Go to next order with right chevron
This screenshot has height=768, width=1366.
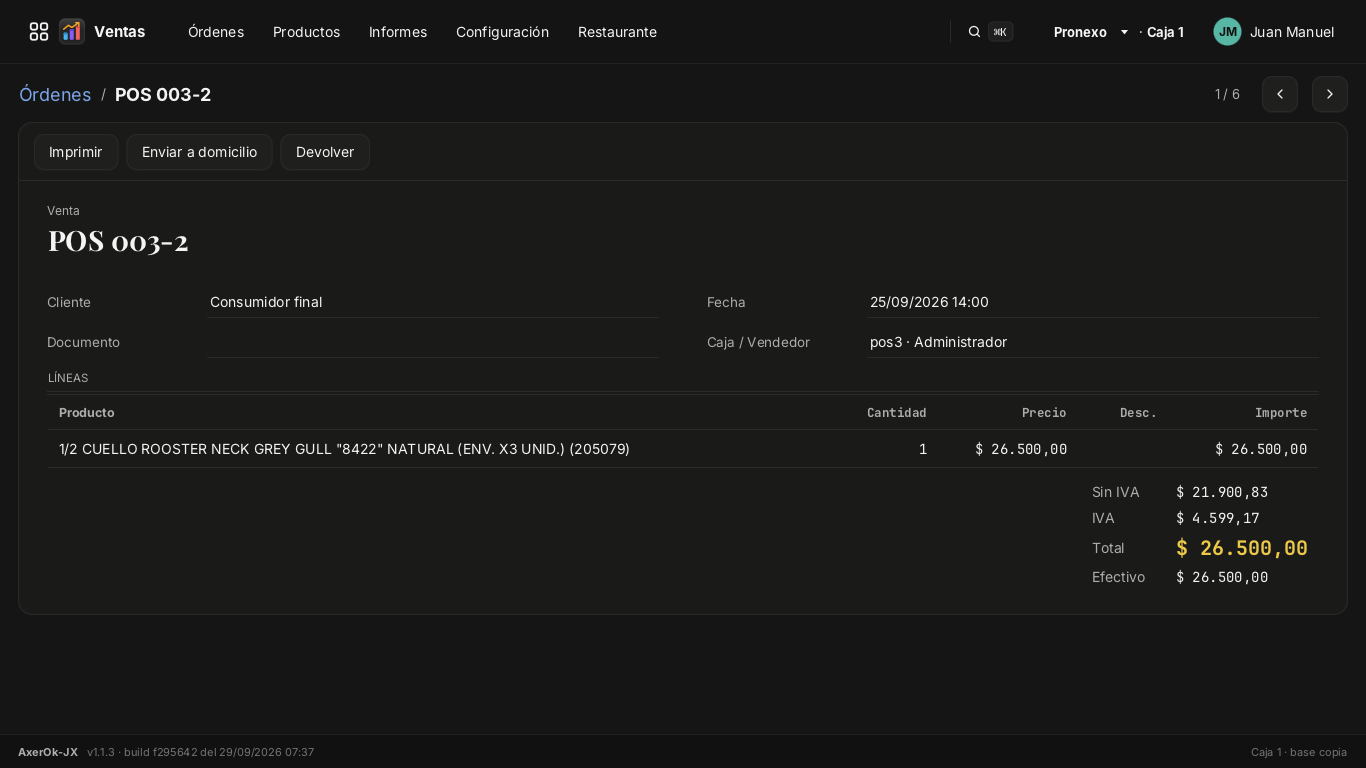[1330, 94]
